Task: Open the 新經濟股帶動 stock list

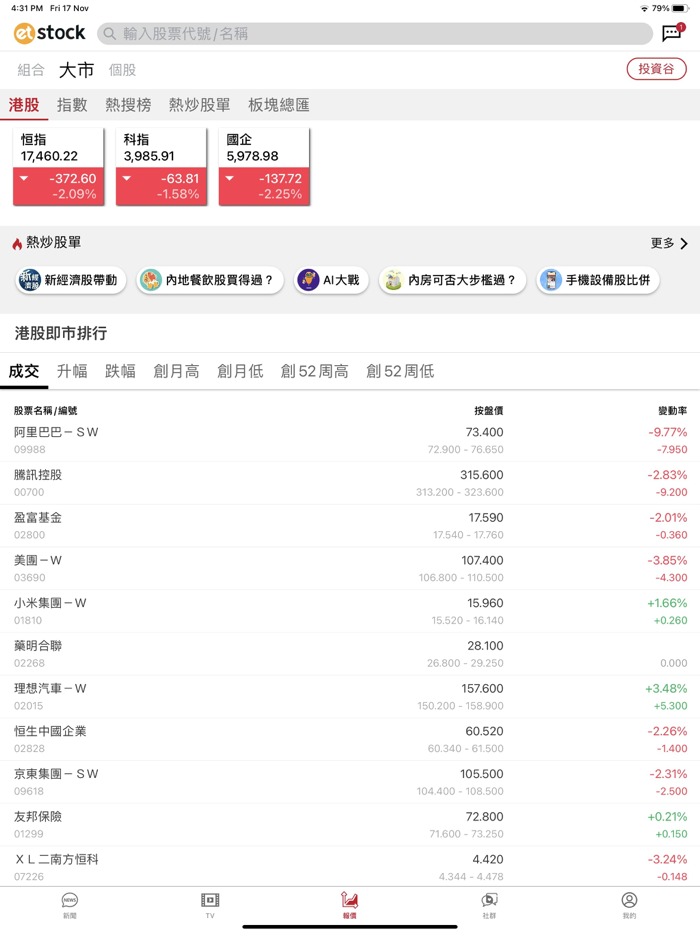Action: point(71,280)
